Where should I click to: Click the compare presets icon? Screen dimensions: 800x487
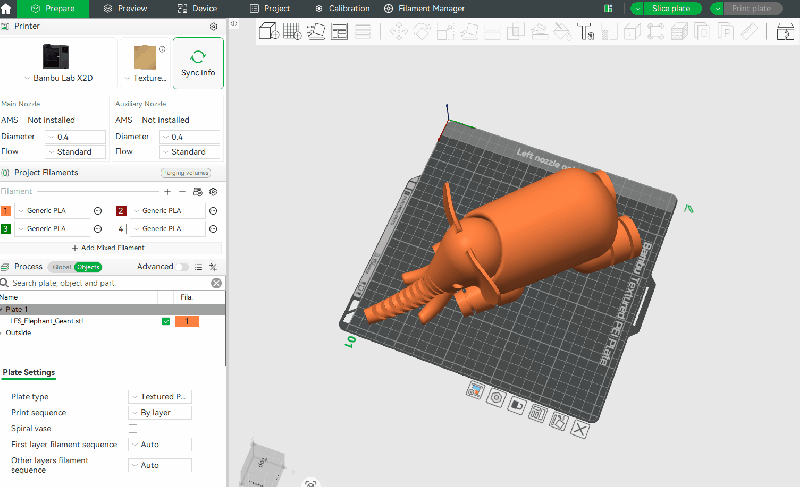(213, 267)
